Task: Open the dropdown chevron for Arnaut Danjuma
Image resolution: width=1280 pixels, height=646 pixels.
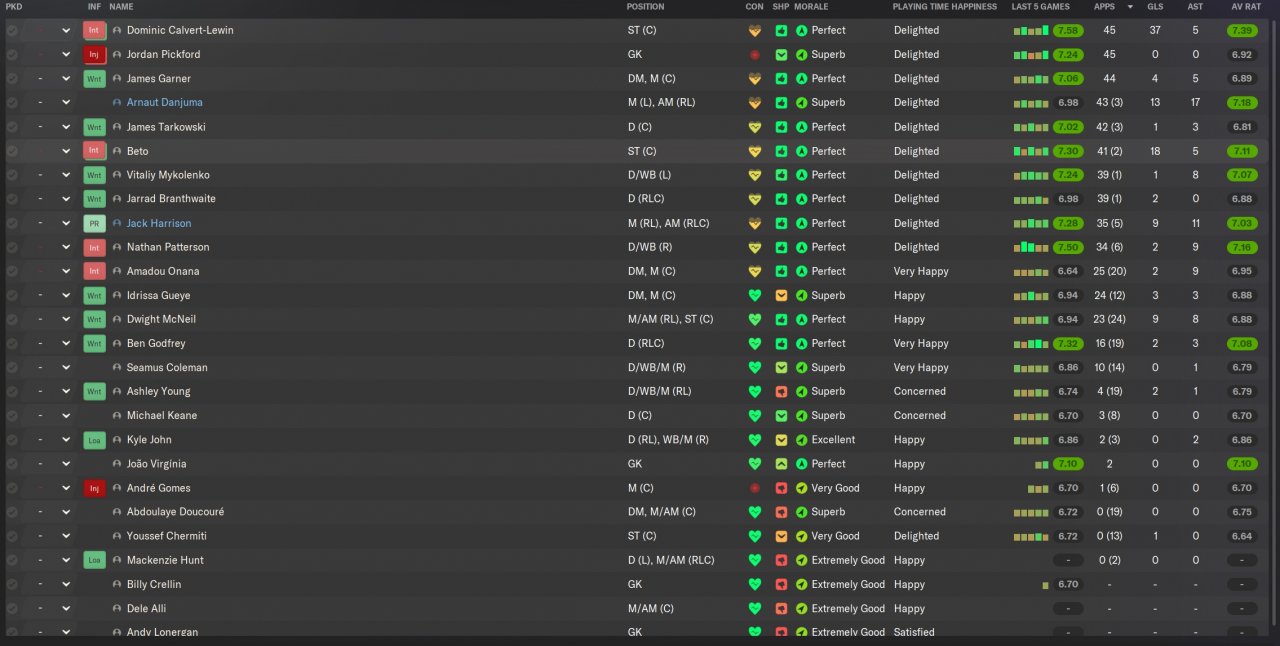Action: click(x=66, y=102)
